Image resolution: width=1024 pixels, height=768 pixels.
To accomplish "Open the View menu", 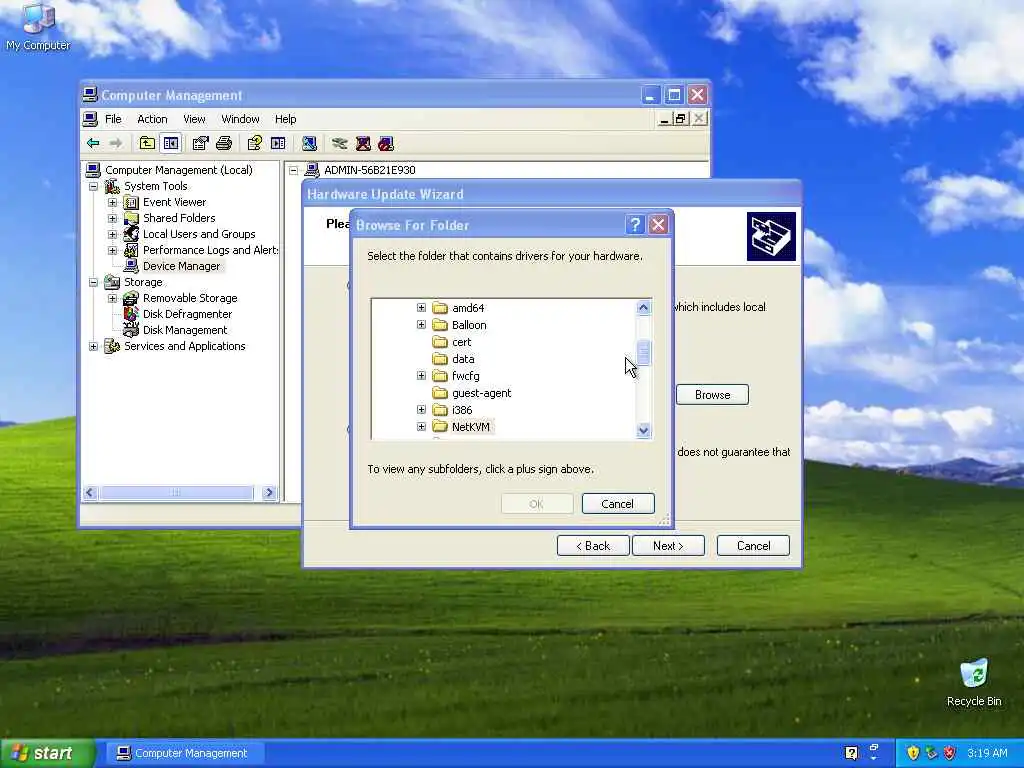I will pos(194,119).
